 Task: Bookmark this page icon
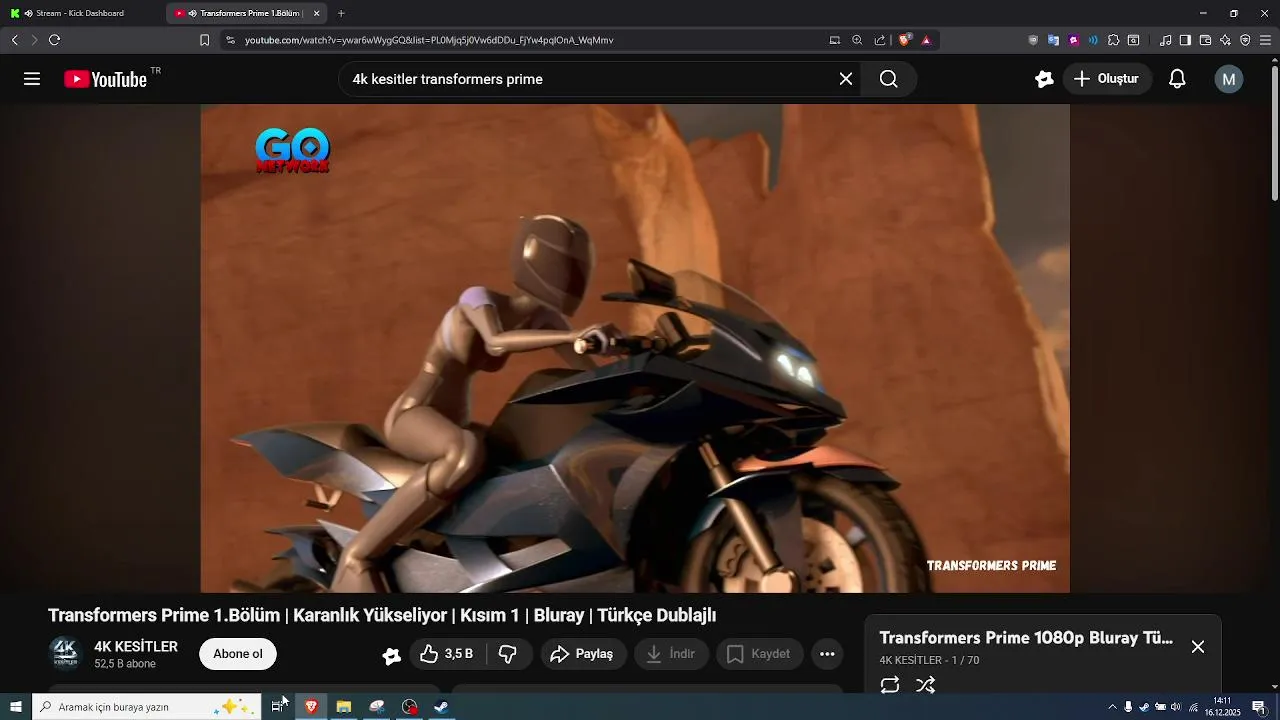[204, 40]
